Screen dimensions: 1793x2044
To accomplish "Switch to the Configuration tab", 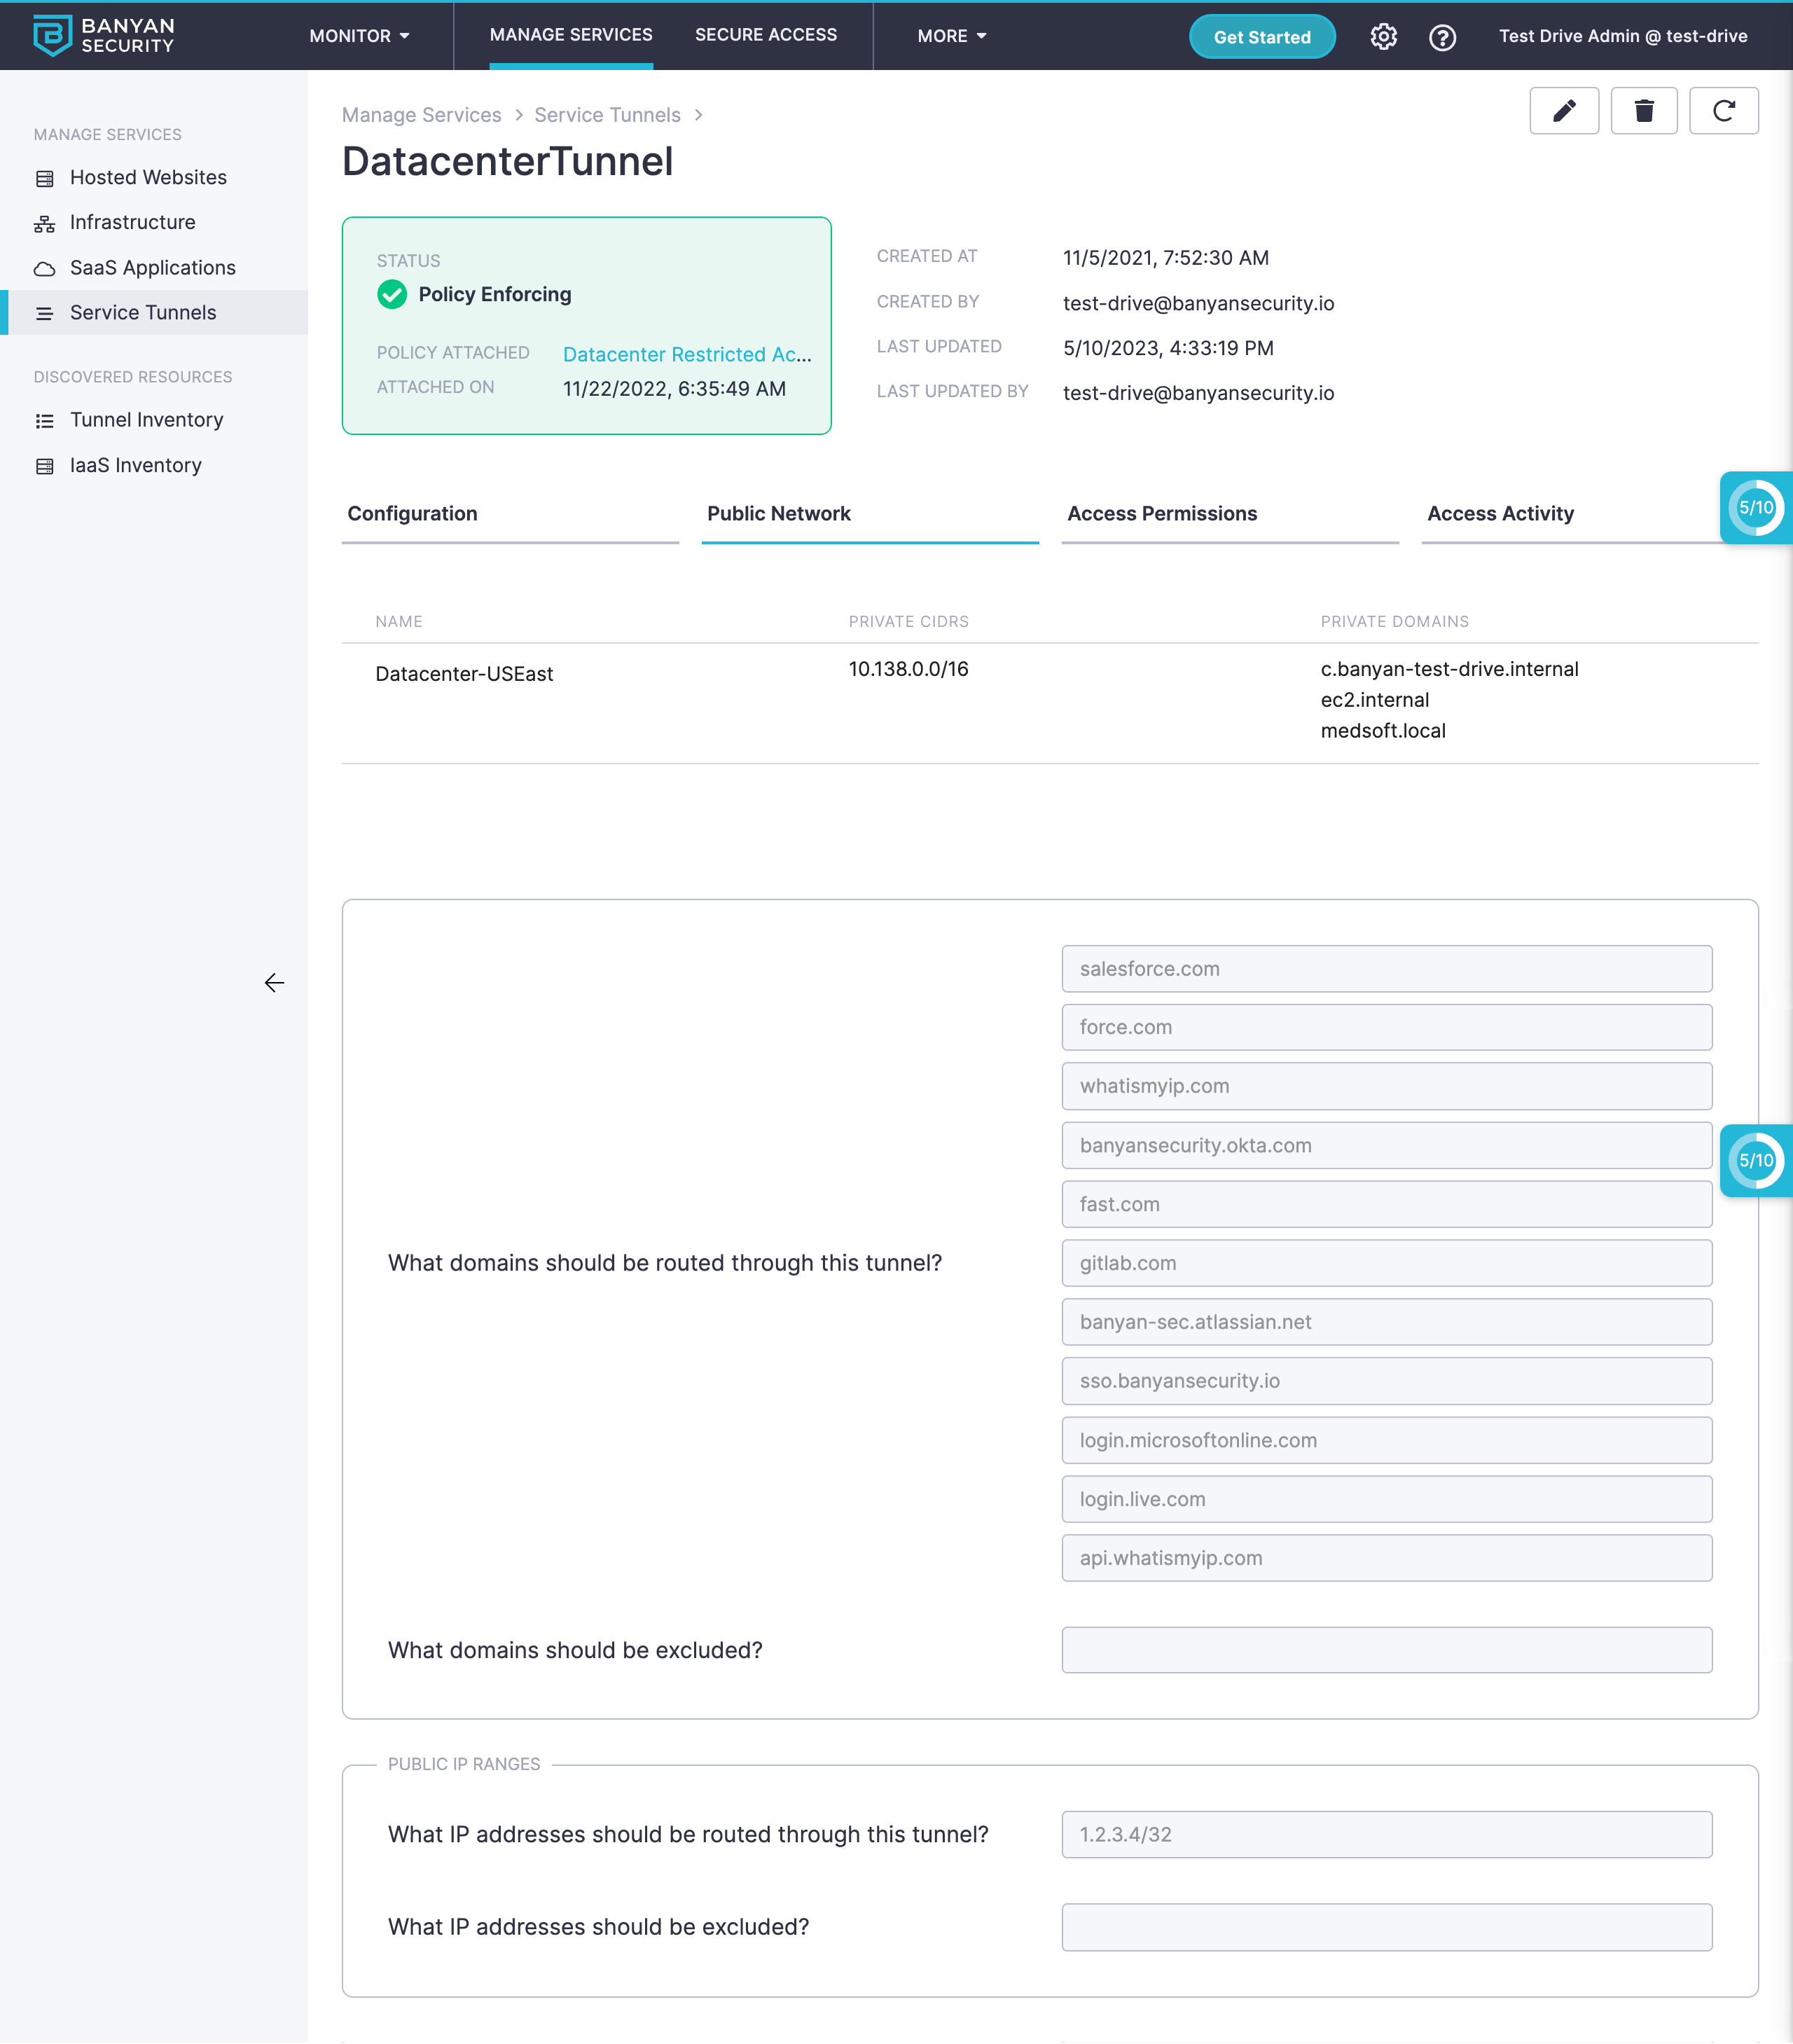I will 412,514.
